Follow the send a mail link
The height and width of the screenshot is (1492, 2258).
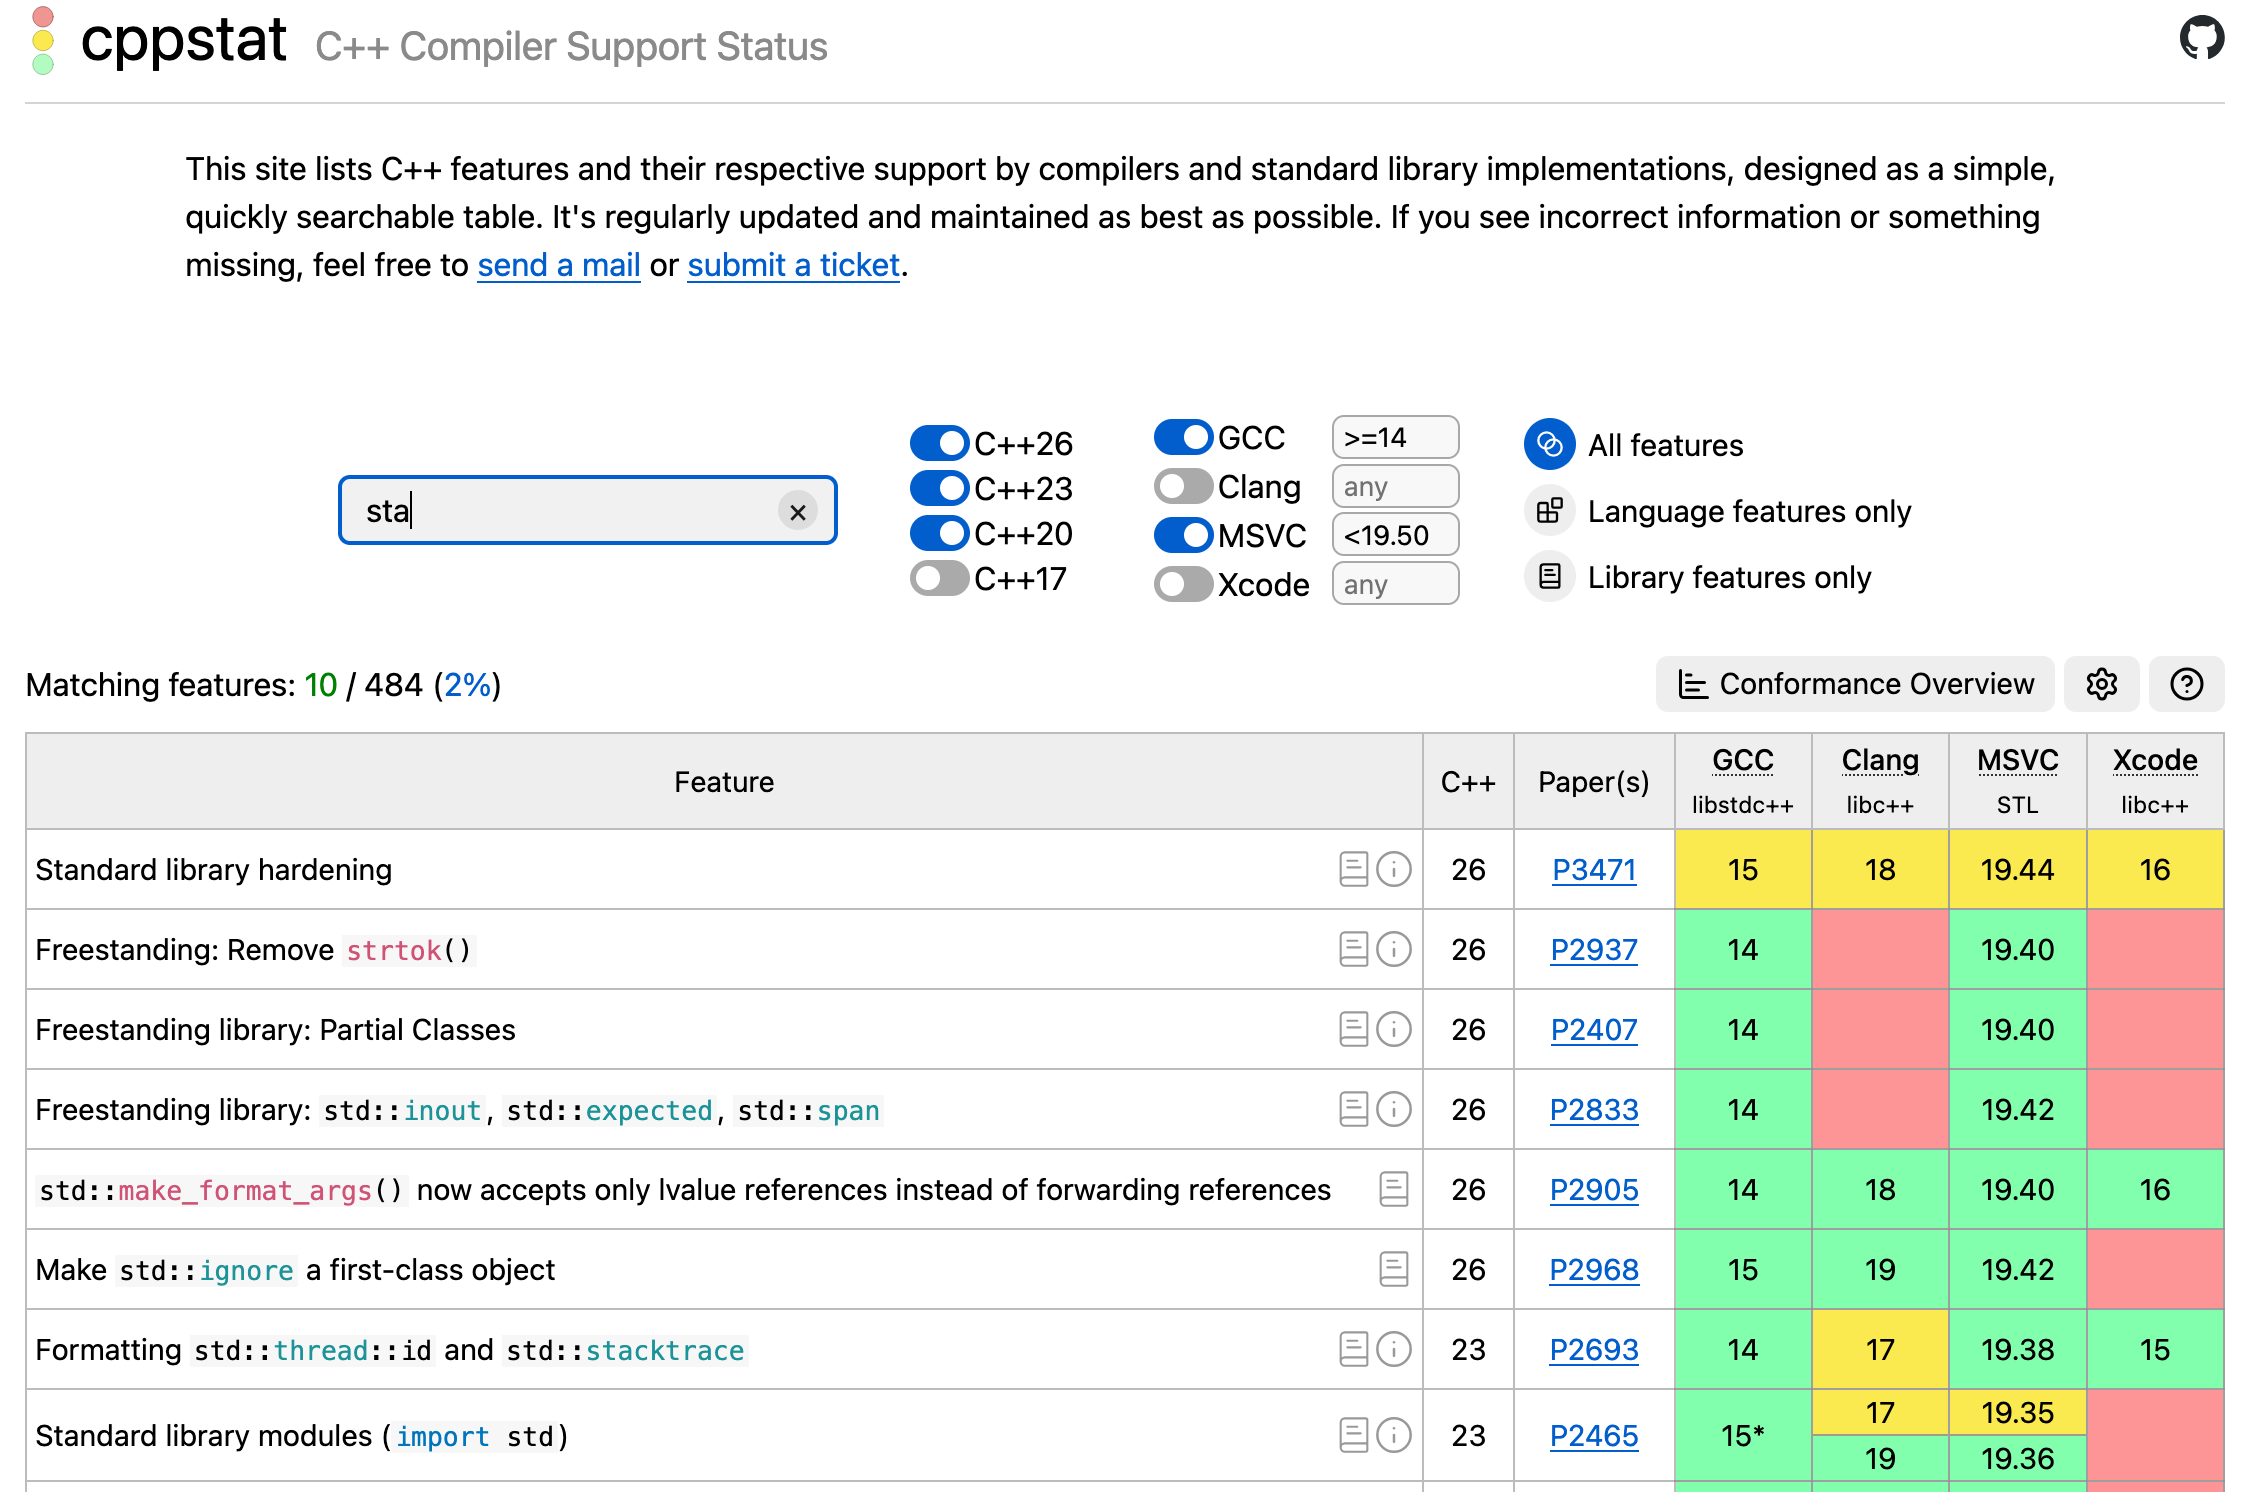558,265
